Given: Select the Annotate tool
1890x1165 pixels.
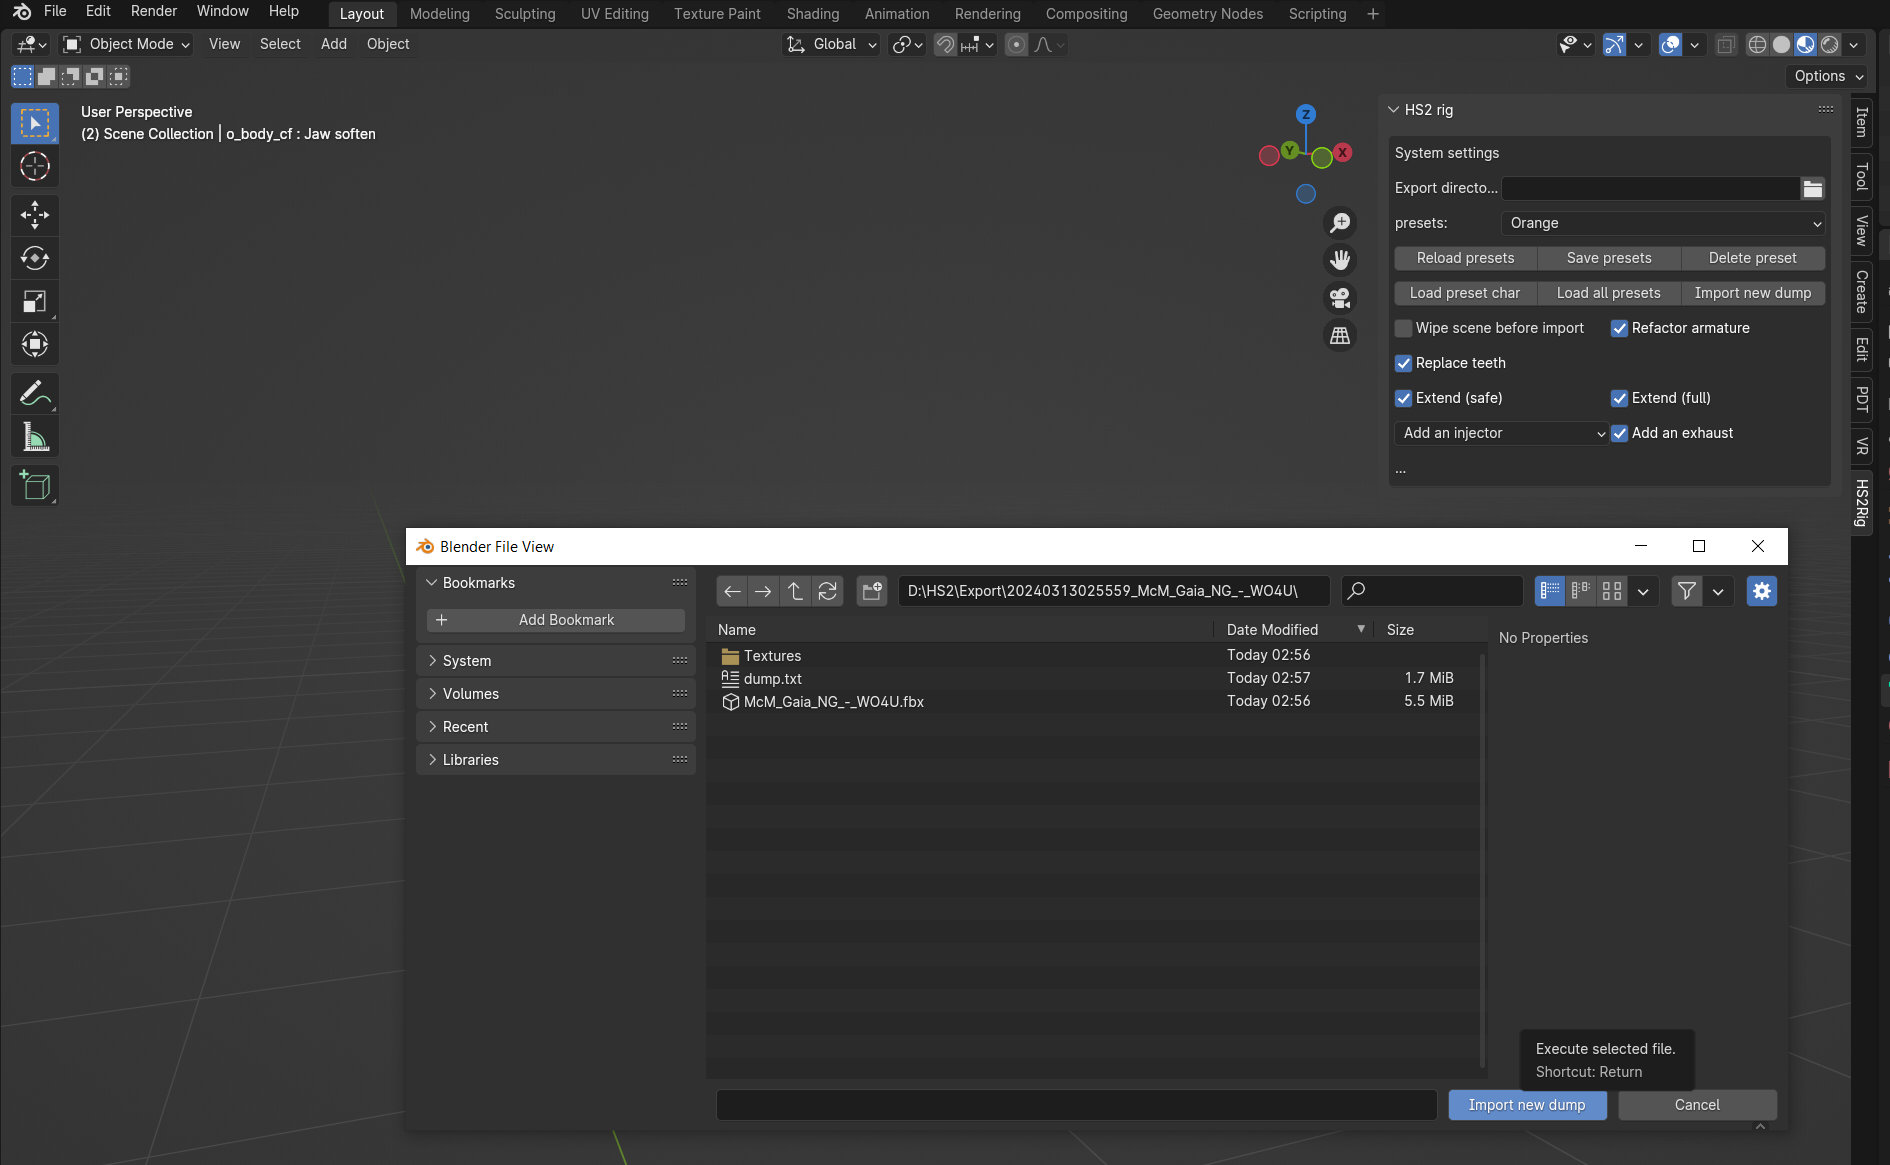Looking at the screenshot, I should coord(35,393).
